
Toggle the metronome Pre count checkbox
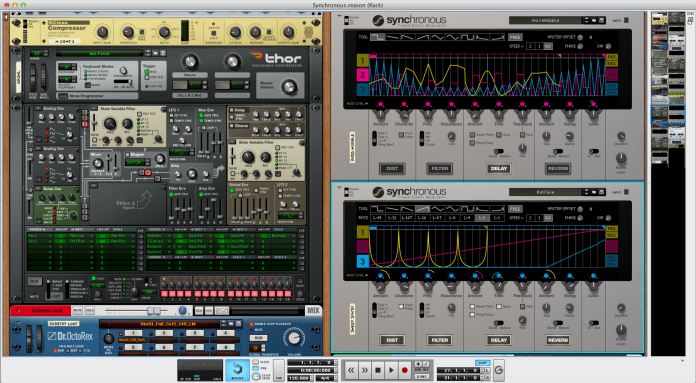click(256, 368)
